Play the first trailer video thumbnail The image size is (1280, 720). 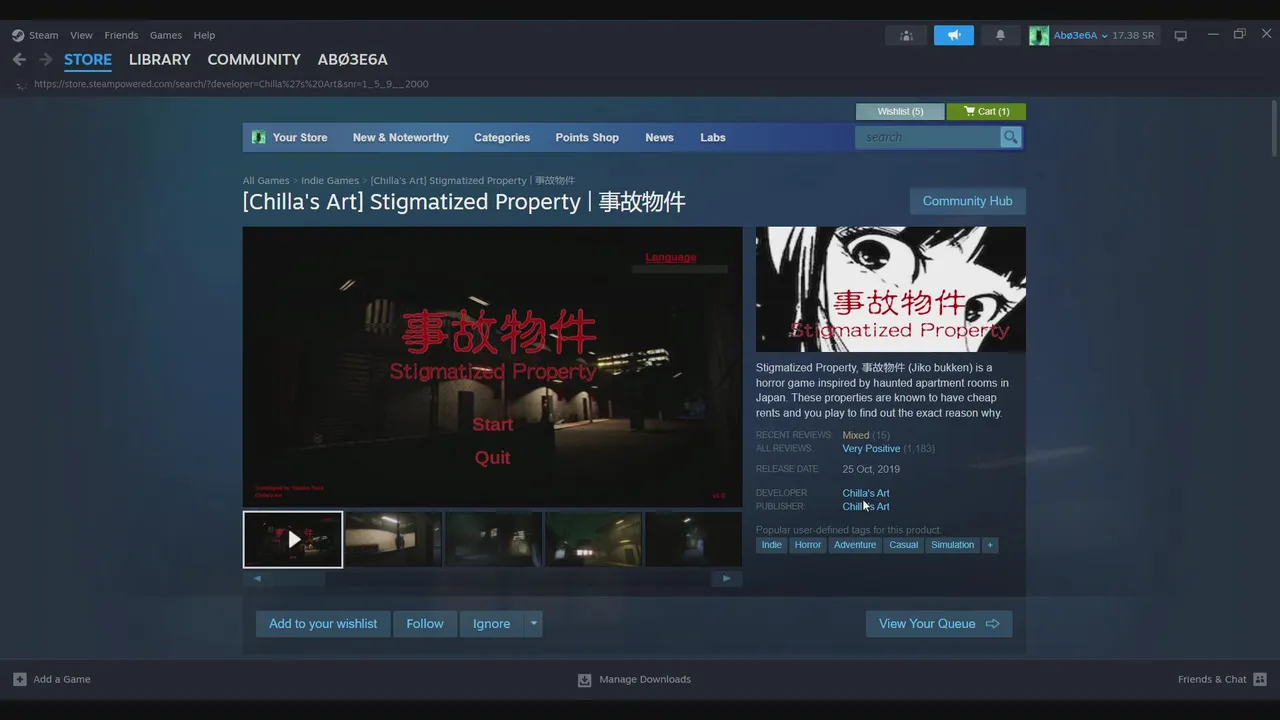[293, 539]
